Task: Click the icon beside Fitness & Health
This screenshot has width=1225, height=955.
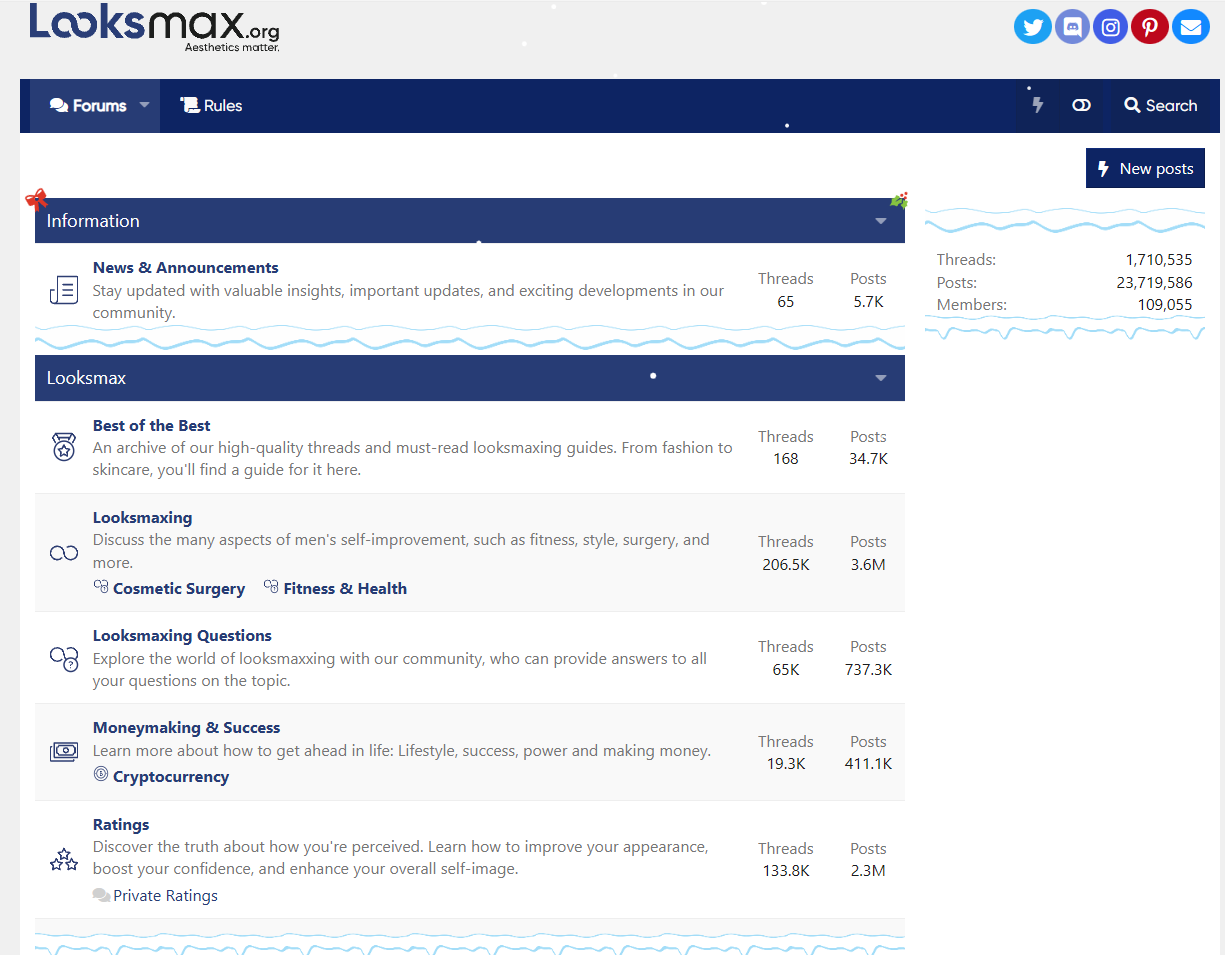Action: tap(271, 587)
